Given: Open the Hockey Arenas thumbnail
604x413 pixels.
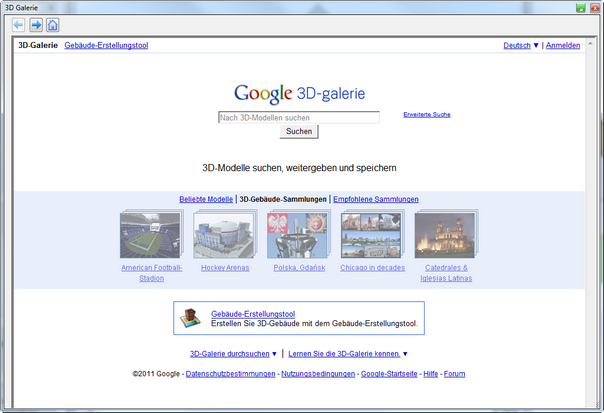Looking at the screenshot, I should pos(225,234).
